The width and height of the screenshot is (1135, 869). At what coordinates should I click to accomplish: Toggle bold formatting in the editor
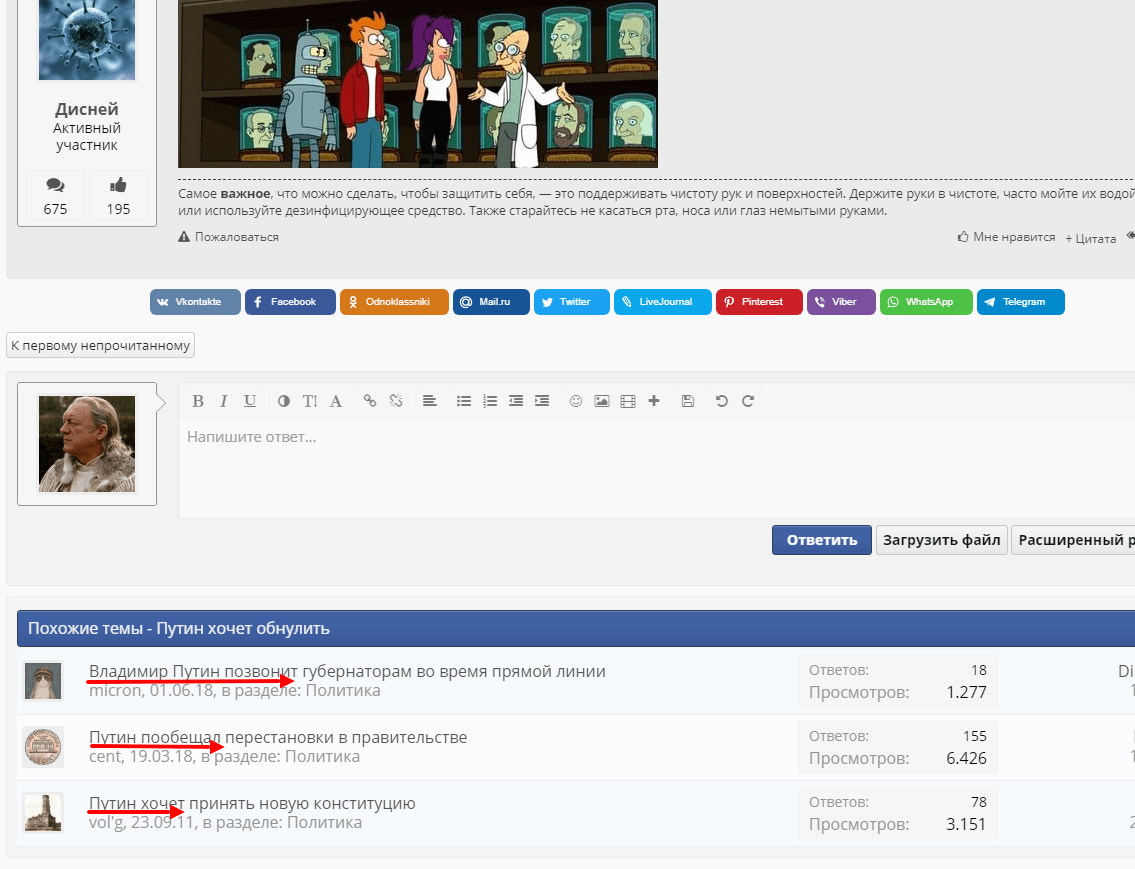198,401
